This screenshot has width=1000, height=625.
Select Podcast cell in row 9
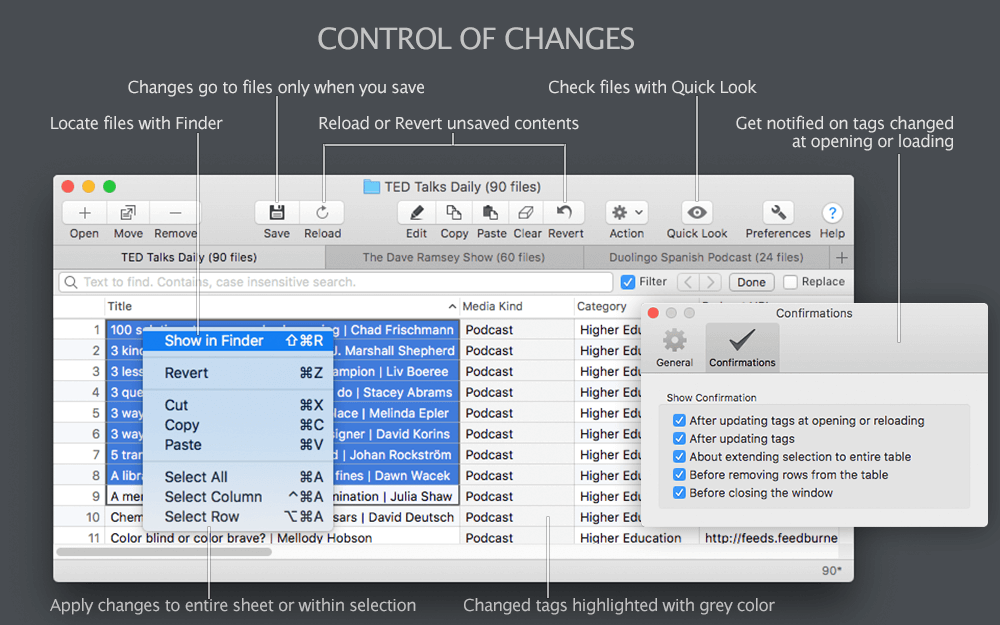(x=517, y=496)
